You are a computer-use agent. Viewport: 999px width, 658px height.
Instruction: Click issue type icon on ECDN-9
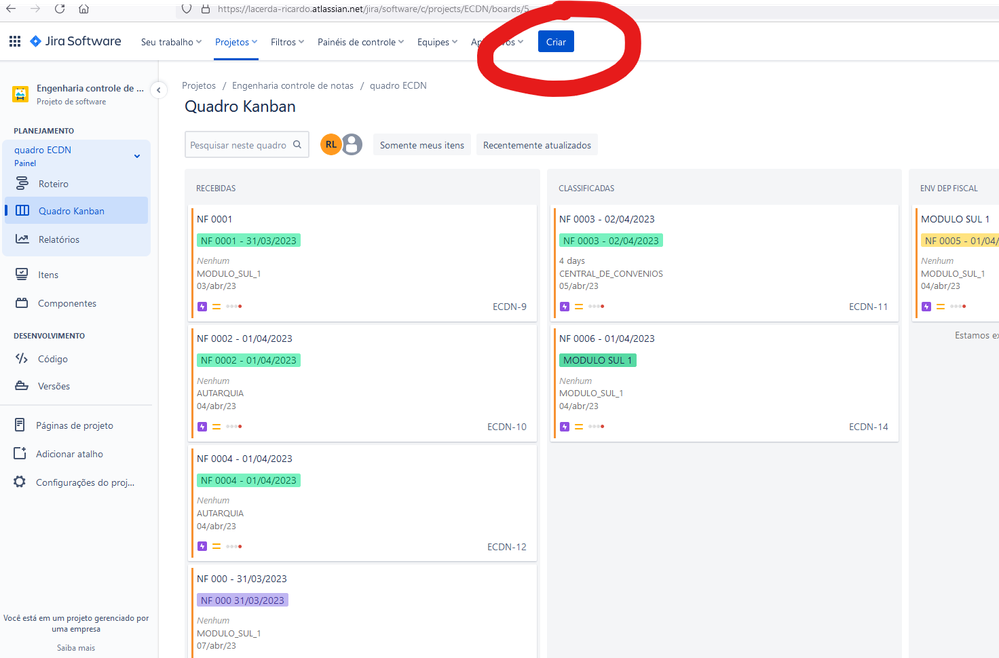(202, 306)
